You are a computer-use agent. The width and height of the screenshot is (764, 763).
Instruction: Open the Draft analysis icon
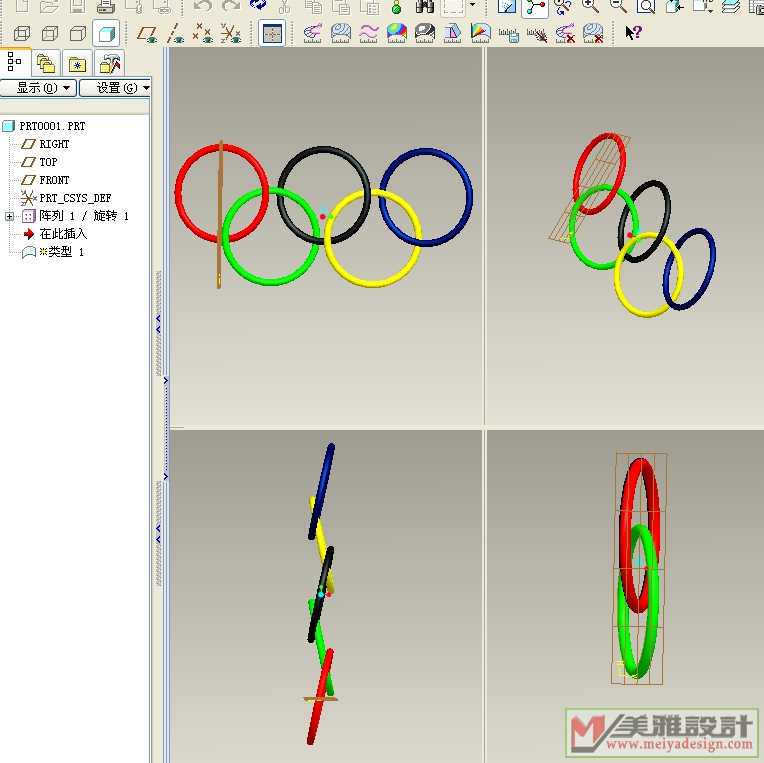pyautogui.click(x=453, y=33)
